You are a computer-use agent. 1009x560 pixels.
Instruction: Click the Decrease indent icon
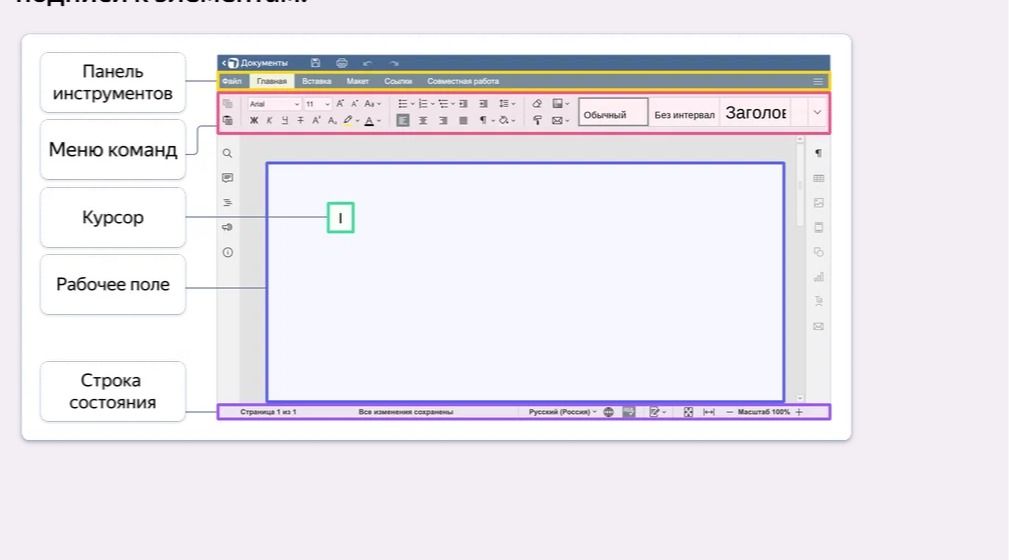point(463,104)
